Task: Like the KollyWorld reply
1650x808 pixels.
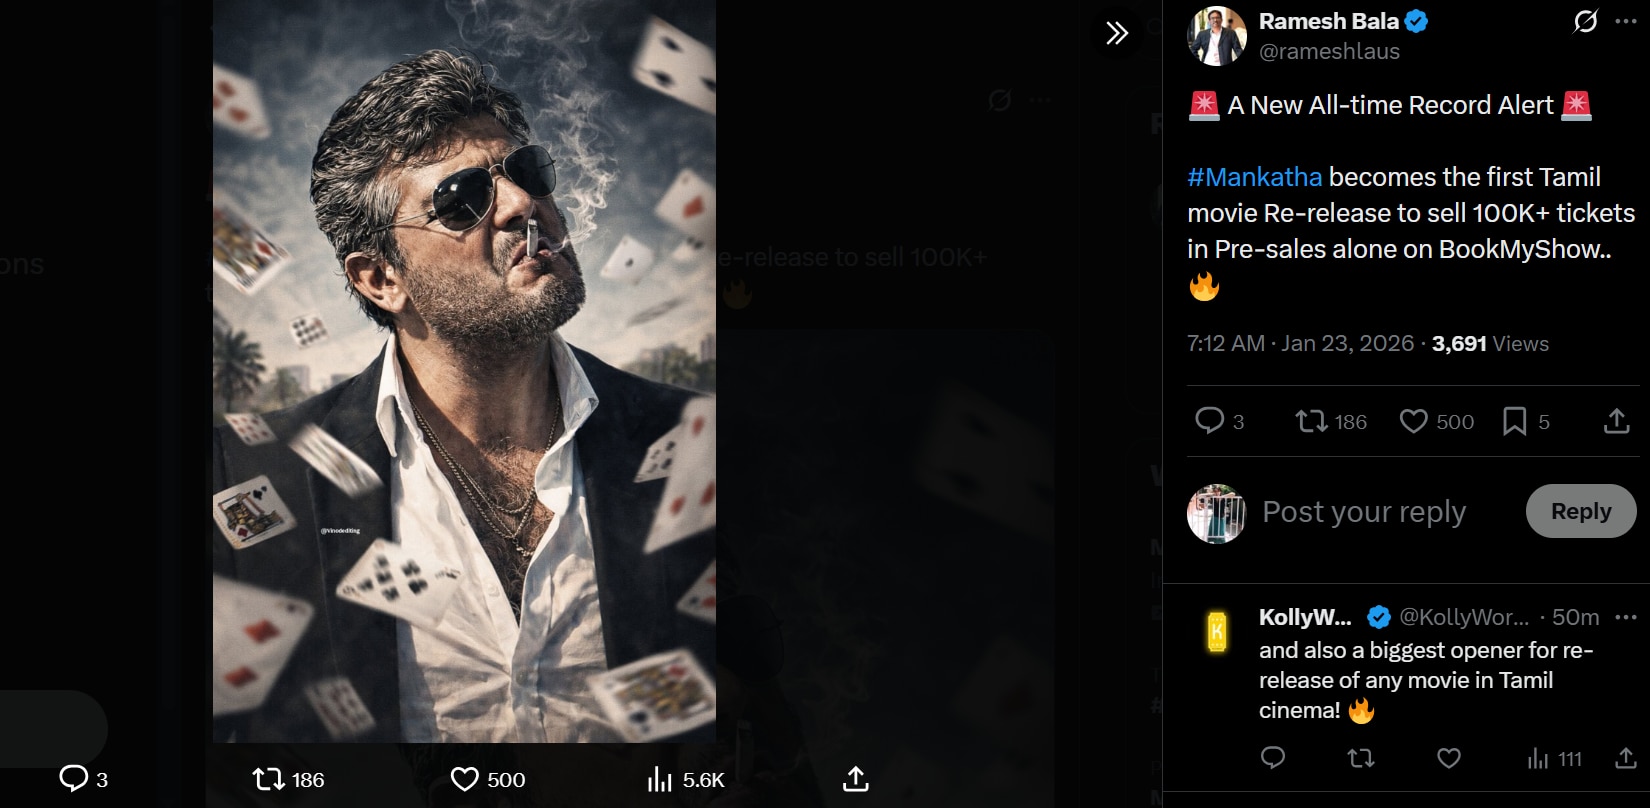Action: tap(1449, 759)
